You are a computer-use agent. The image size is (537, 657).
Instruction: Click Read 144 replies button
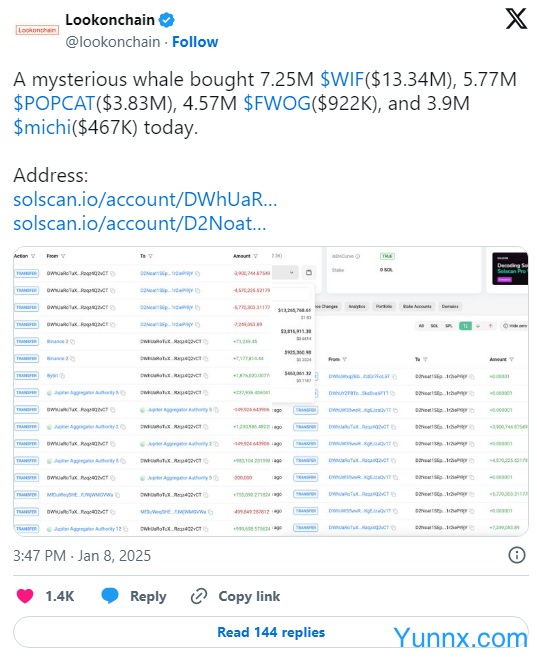[271, 632]
